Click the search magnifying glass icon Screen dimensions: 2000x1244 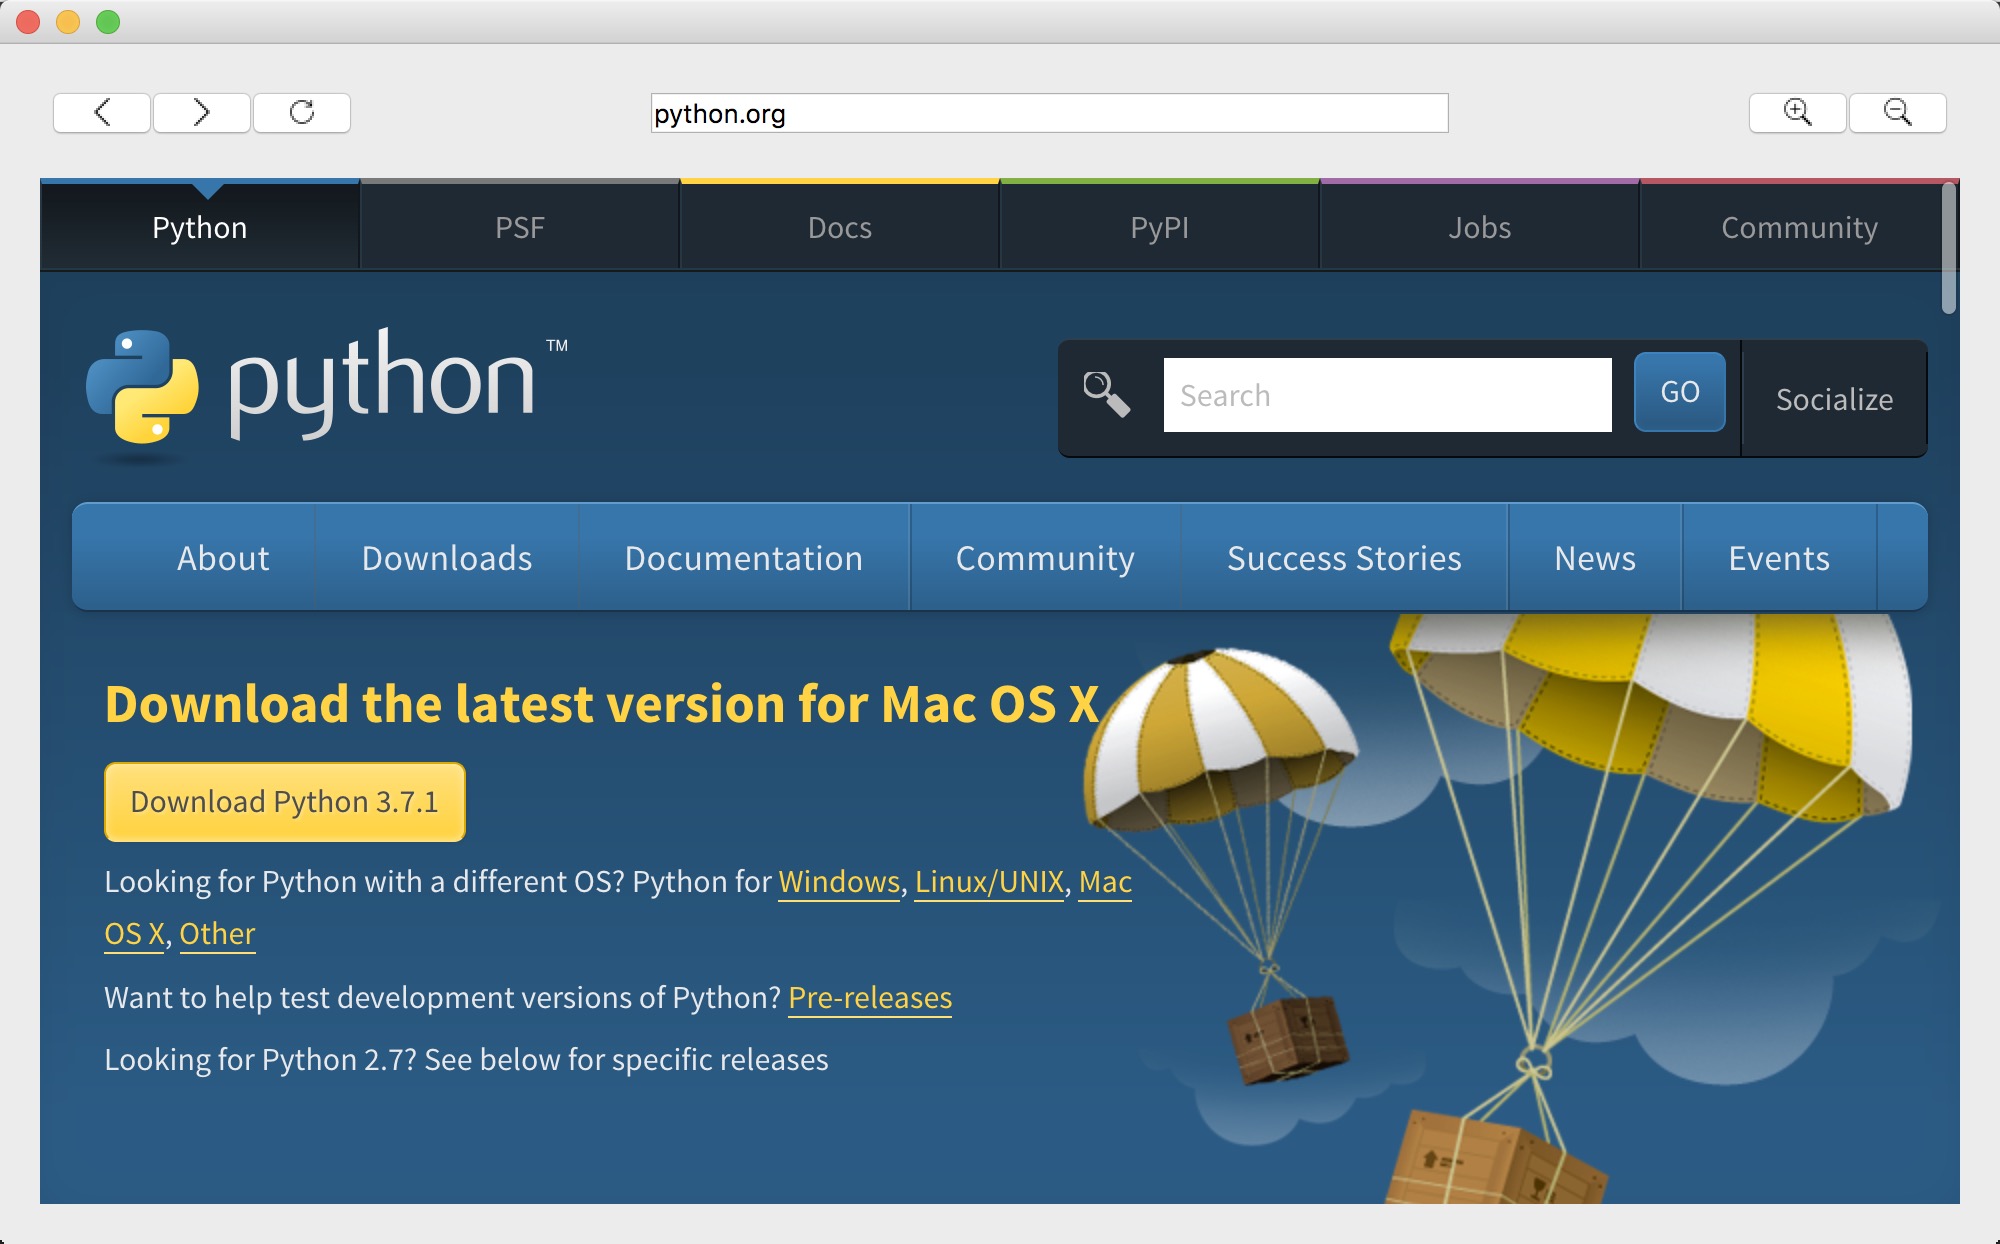pyautogui.click(x=1106, y=394)
